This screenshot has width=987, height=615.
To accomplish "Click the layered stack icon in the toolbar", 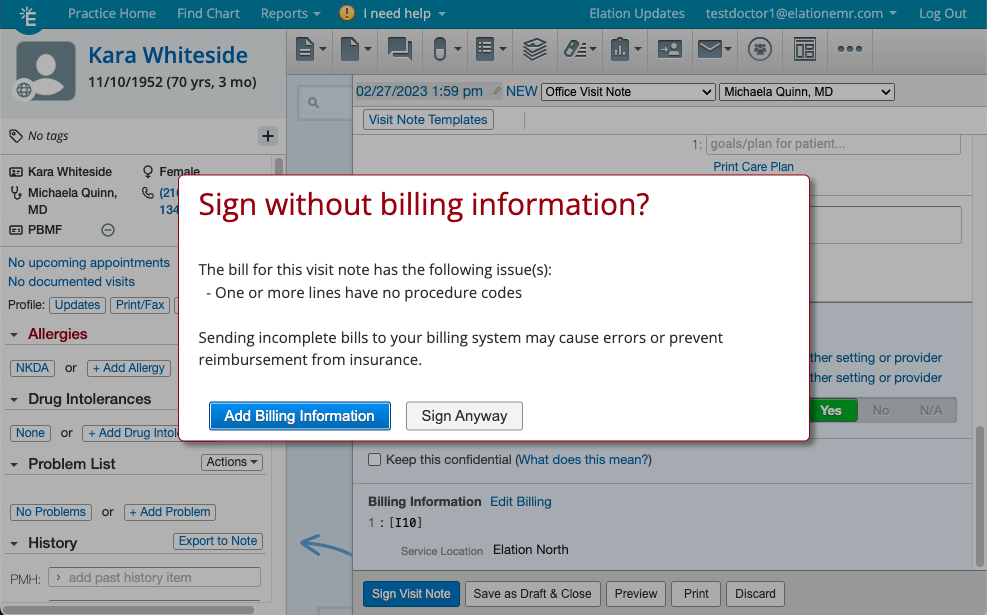I will click(x=535, y=50).
